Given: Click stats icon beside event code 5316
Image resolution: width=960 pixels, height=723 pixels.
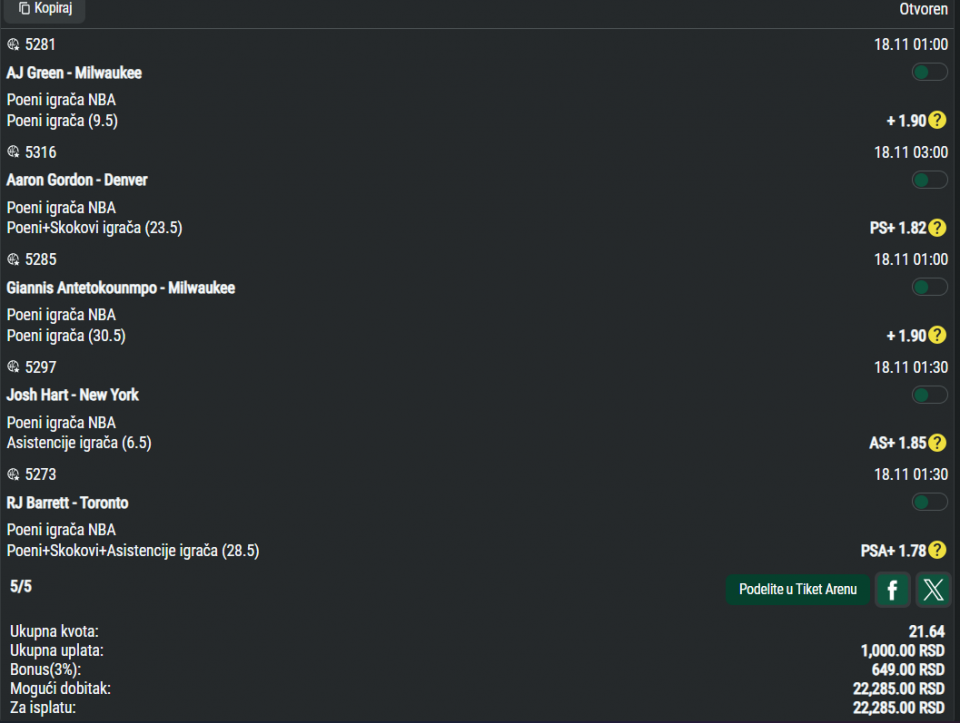Looking at the screenshot, I should 14,152.
